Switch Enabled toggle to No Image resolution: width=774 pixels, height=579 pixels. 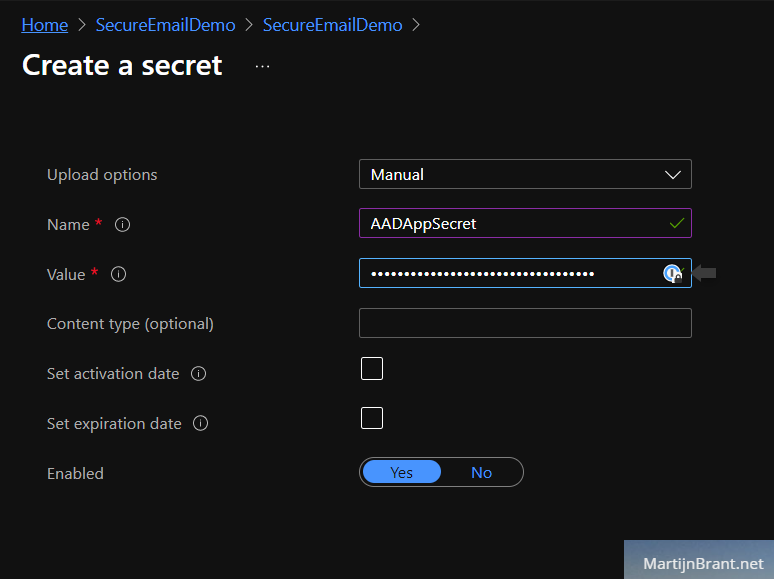click(x=481, y=472)
